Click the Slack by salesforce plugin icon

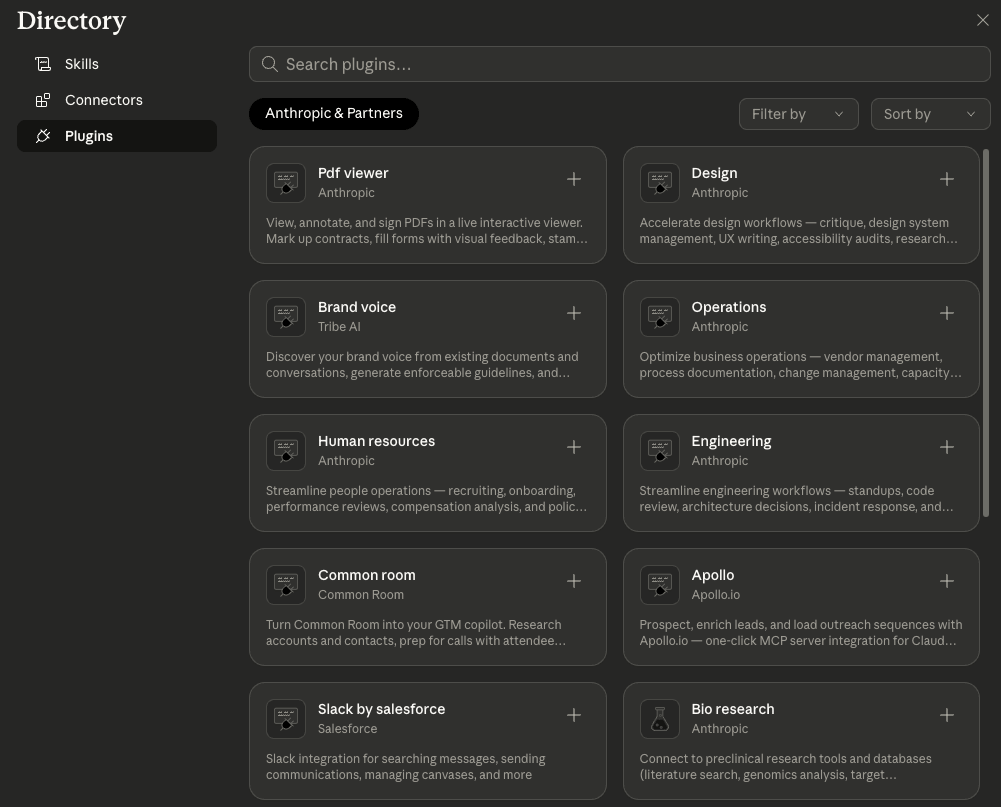[286, 719]
